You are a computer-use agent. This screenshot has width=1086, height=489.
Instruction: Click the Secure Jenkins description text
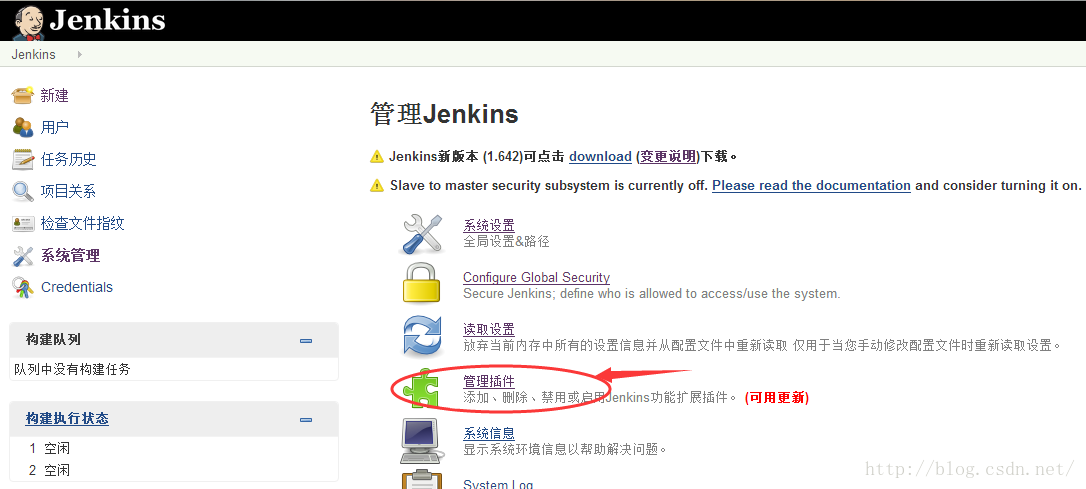tap(652, 294)
